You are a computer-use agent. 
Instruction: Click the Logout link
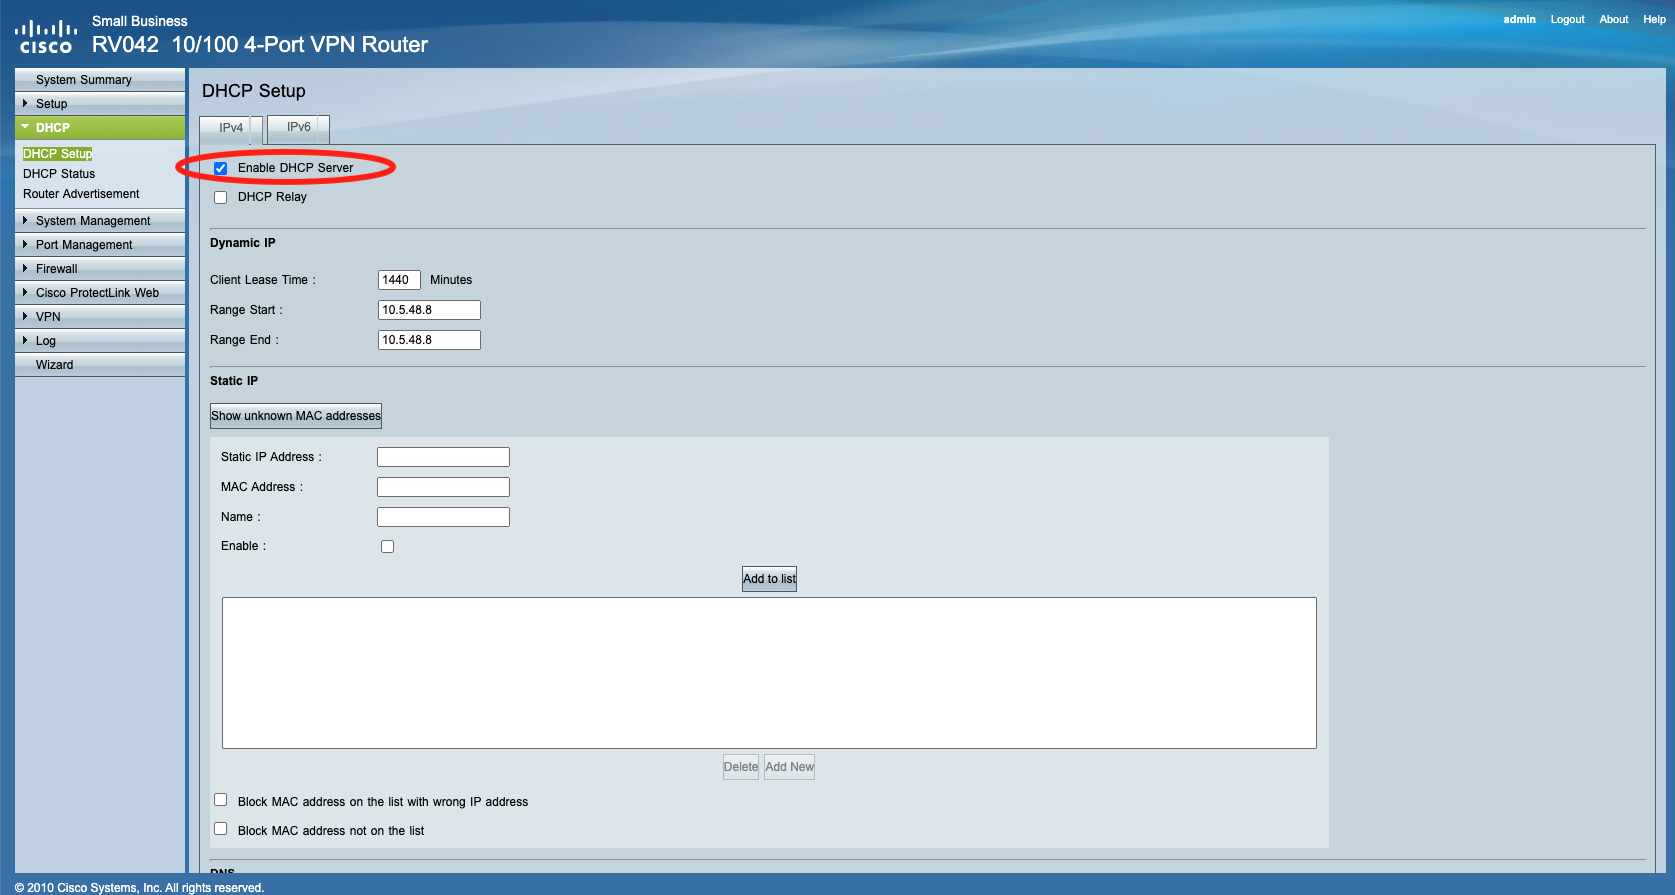(1567, 20)
